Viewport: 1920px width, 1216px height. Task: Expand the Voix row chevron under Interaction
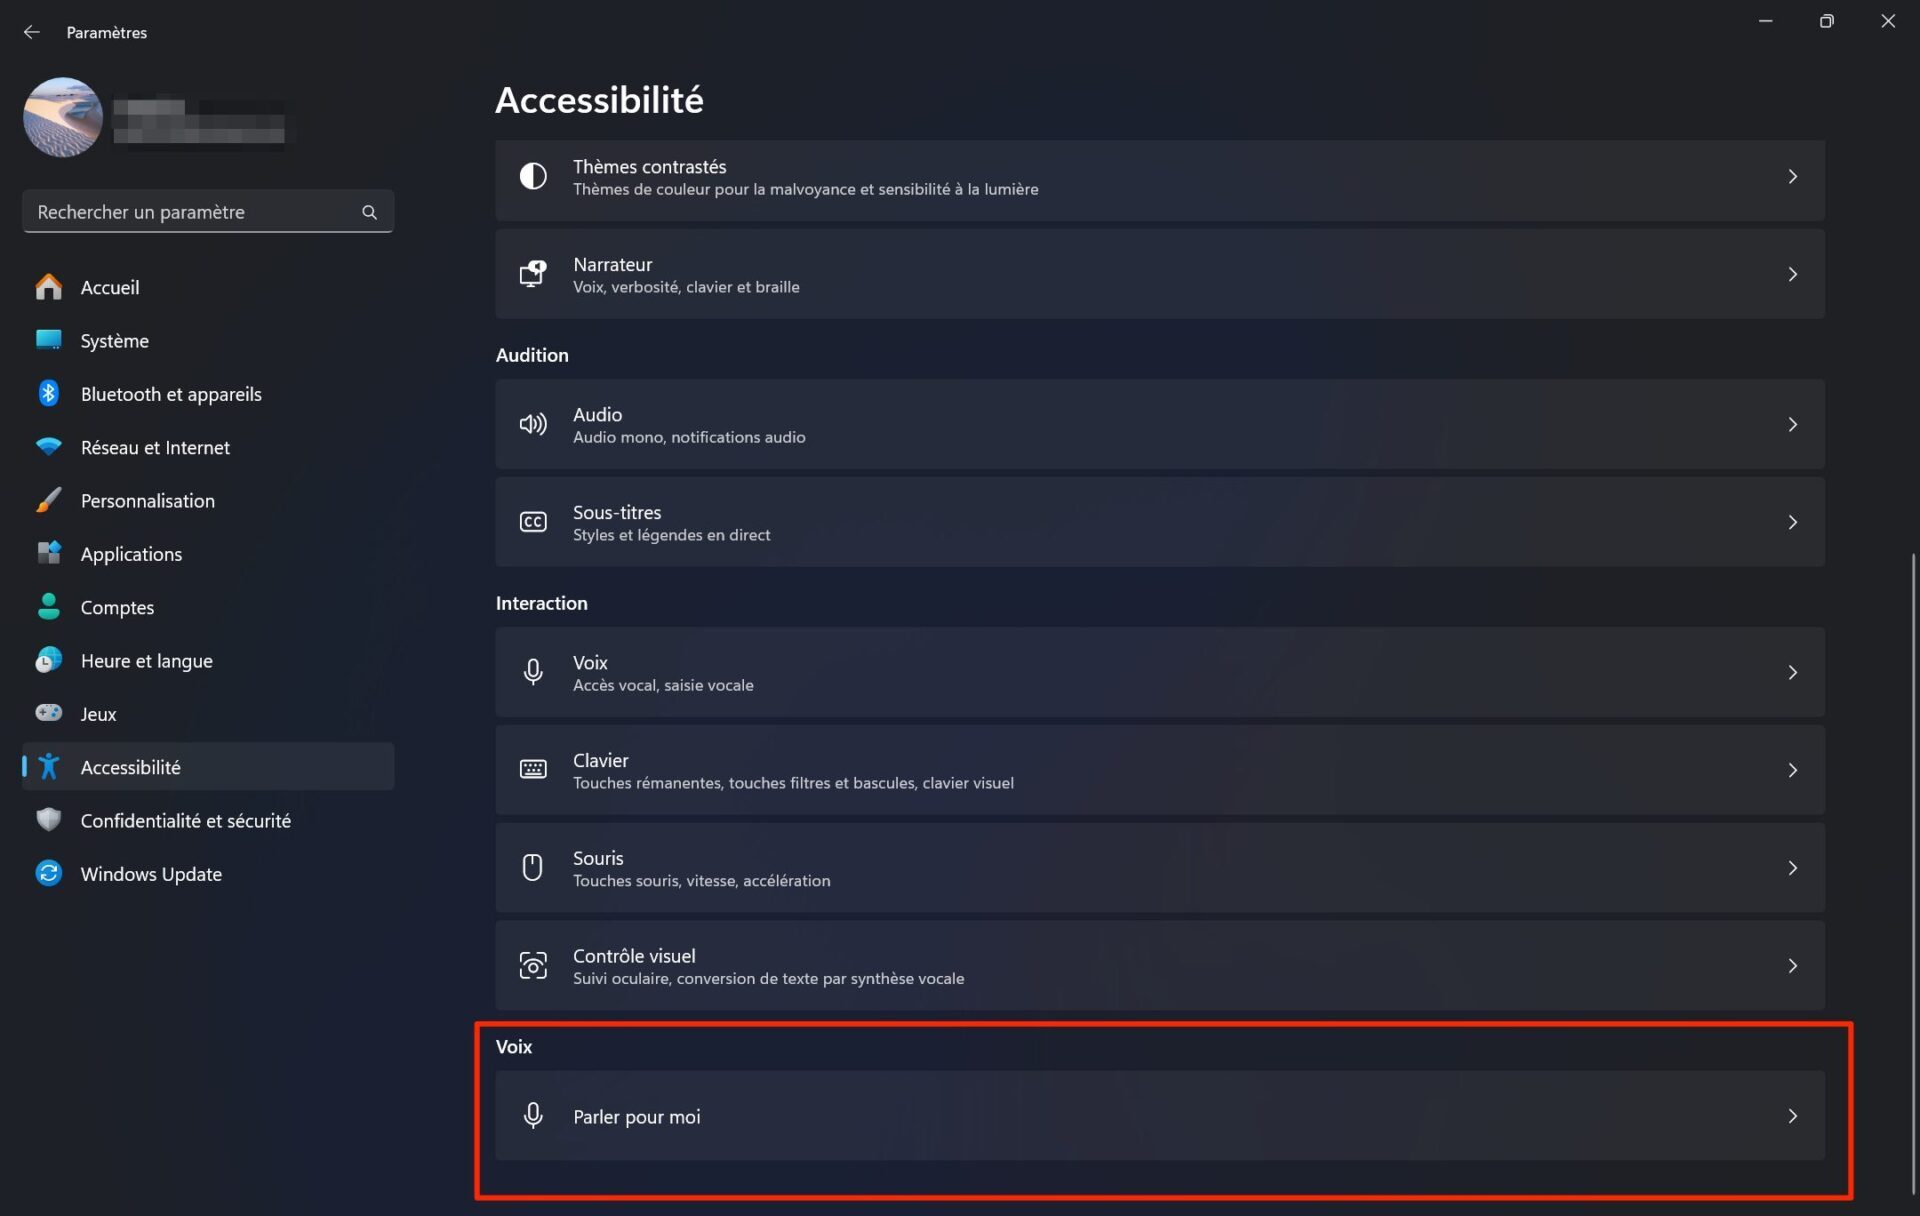1792,672
